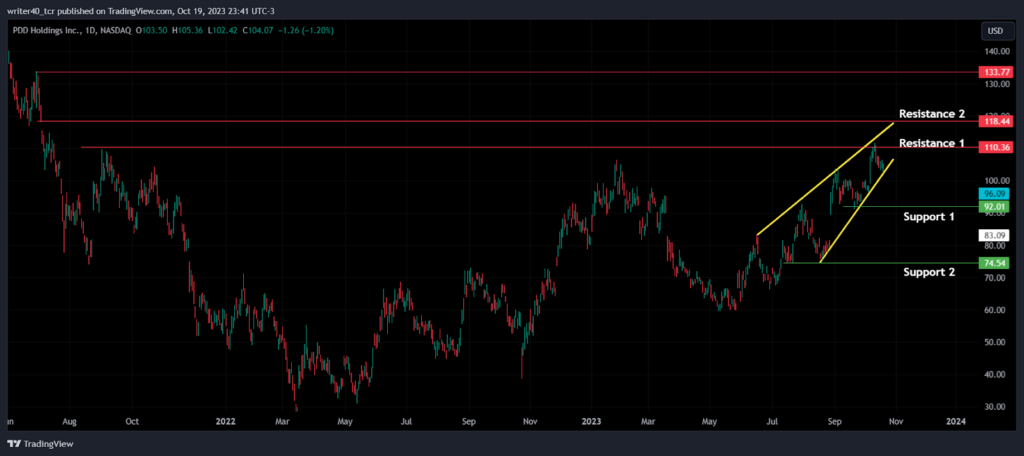Click the 96.09 blue price label
Image resolution: width=1024 pixels, height=456 pixels.
(x=994, y=194)
